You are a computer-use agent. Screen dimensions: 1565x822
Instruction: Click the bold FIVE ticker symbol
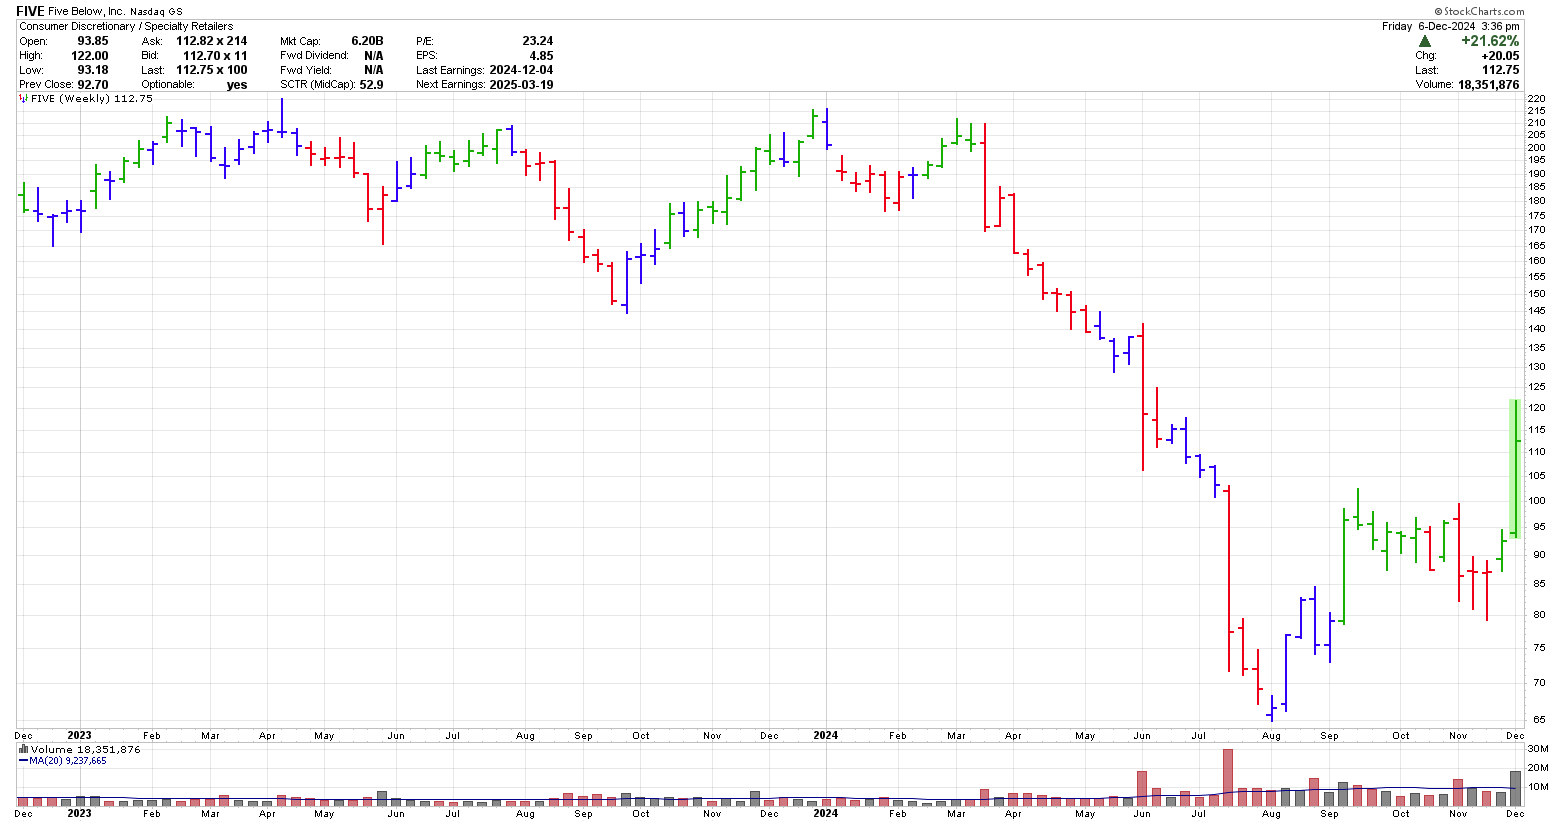coord(31,11)
